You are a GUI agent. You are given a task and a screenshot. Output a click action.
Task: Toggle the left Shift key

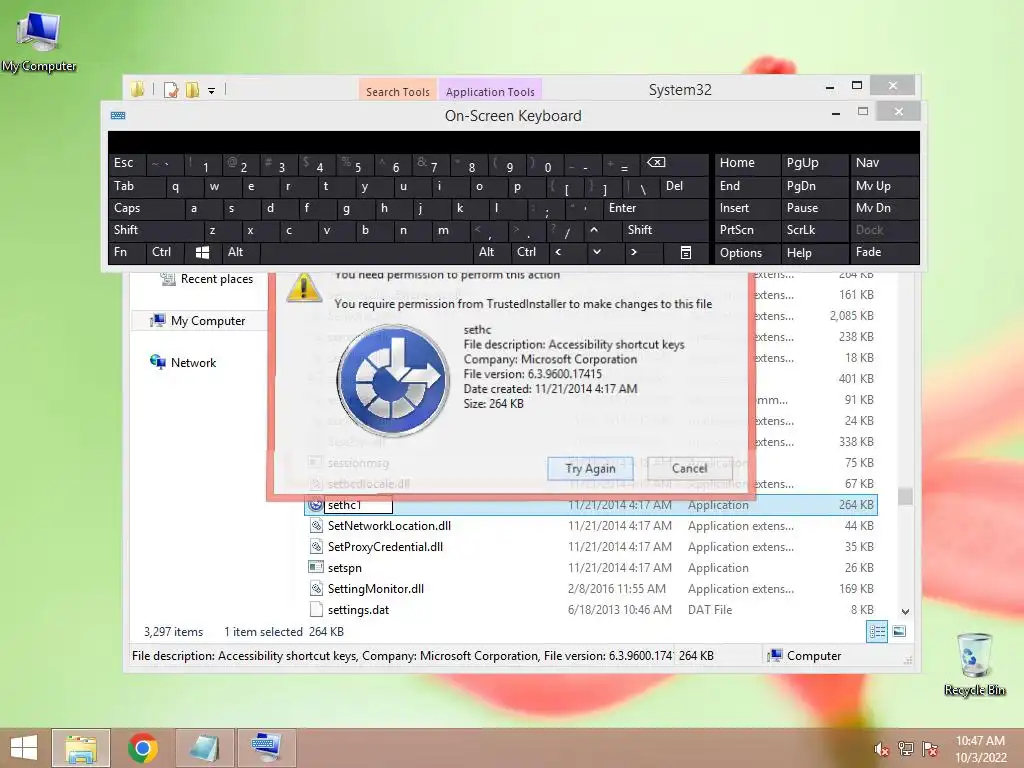pyautogui.click(x=156, y=230)
